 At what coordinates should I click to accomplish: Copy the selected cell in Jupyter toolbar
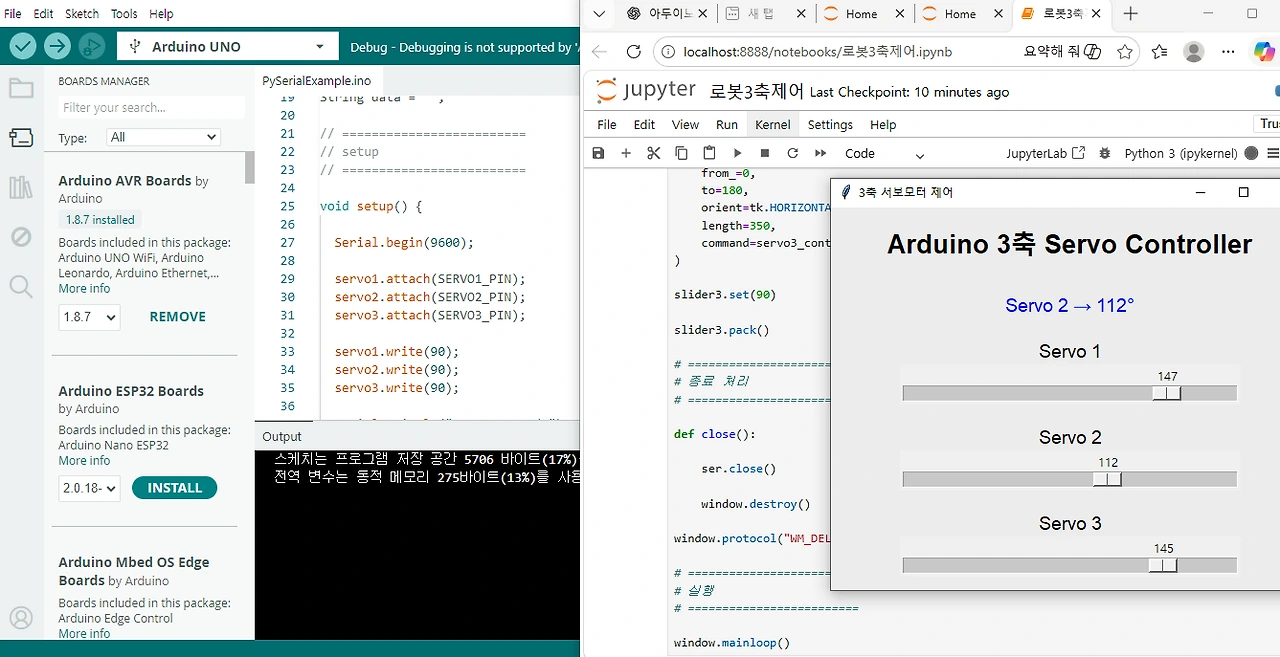tap(681, 153)
